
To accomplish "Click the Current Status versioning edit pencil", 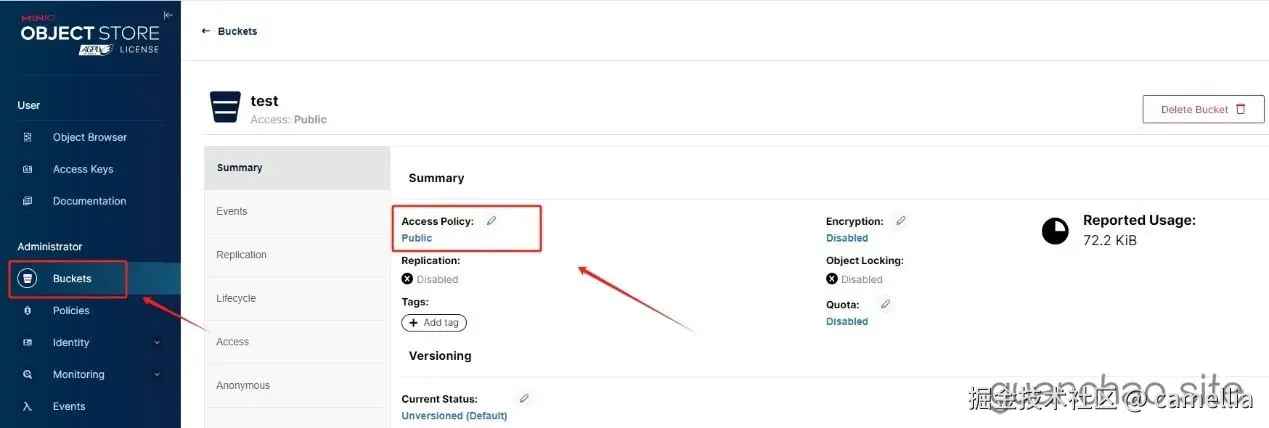I will (524, 398).
